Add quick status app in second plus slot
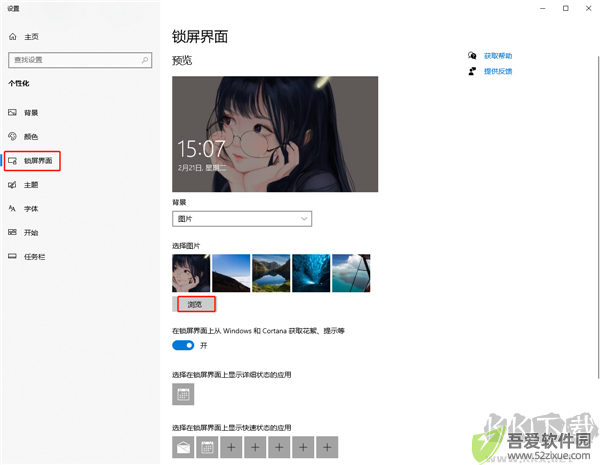This screenshot has height=465, width=600. coord(255,447)
